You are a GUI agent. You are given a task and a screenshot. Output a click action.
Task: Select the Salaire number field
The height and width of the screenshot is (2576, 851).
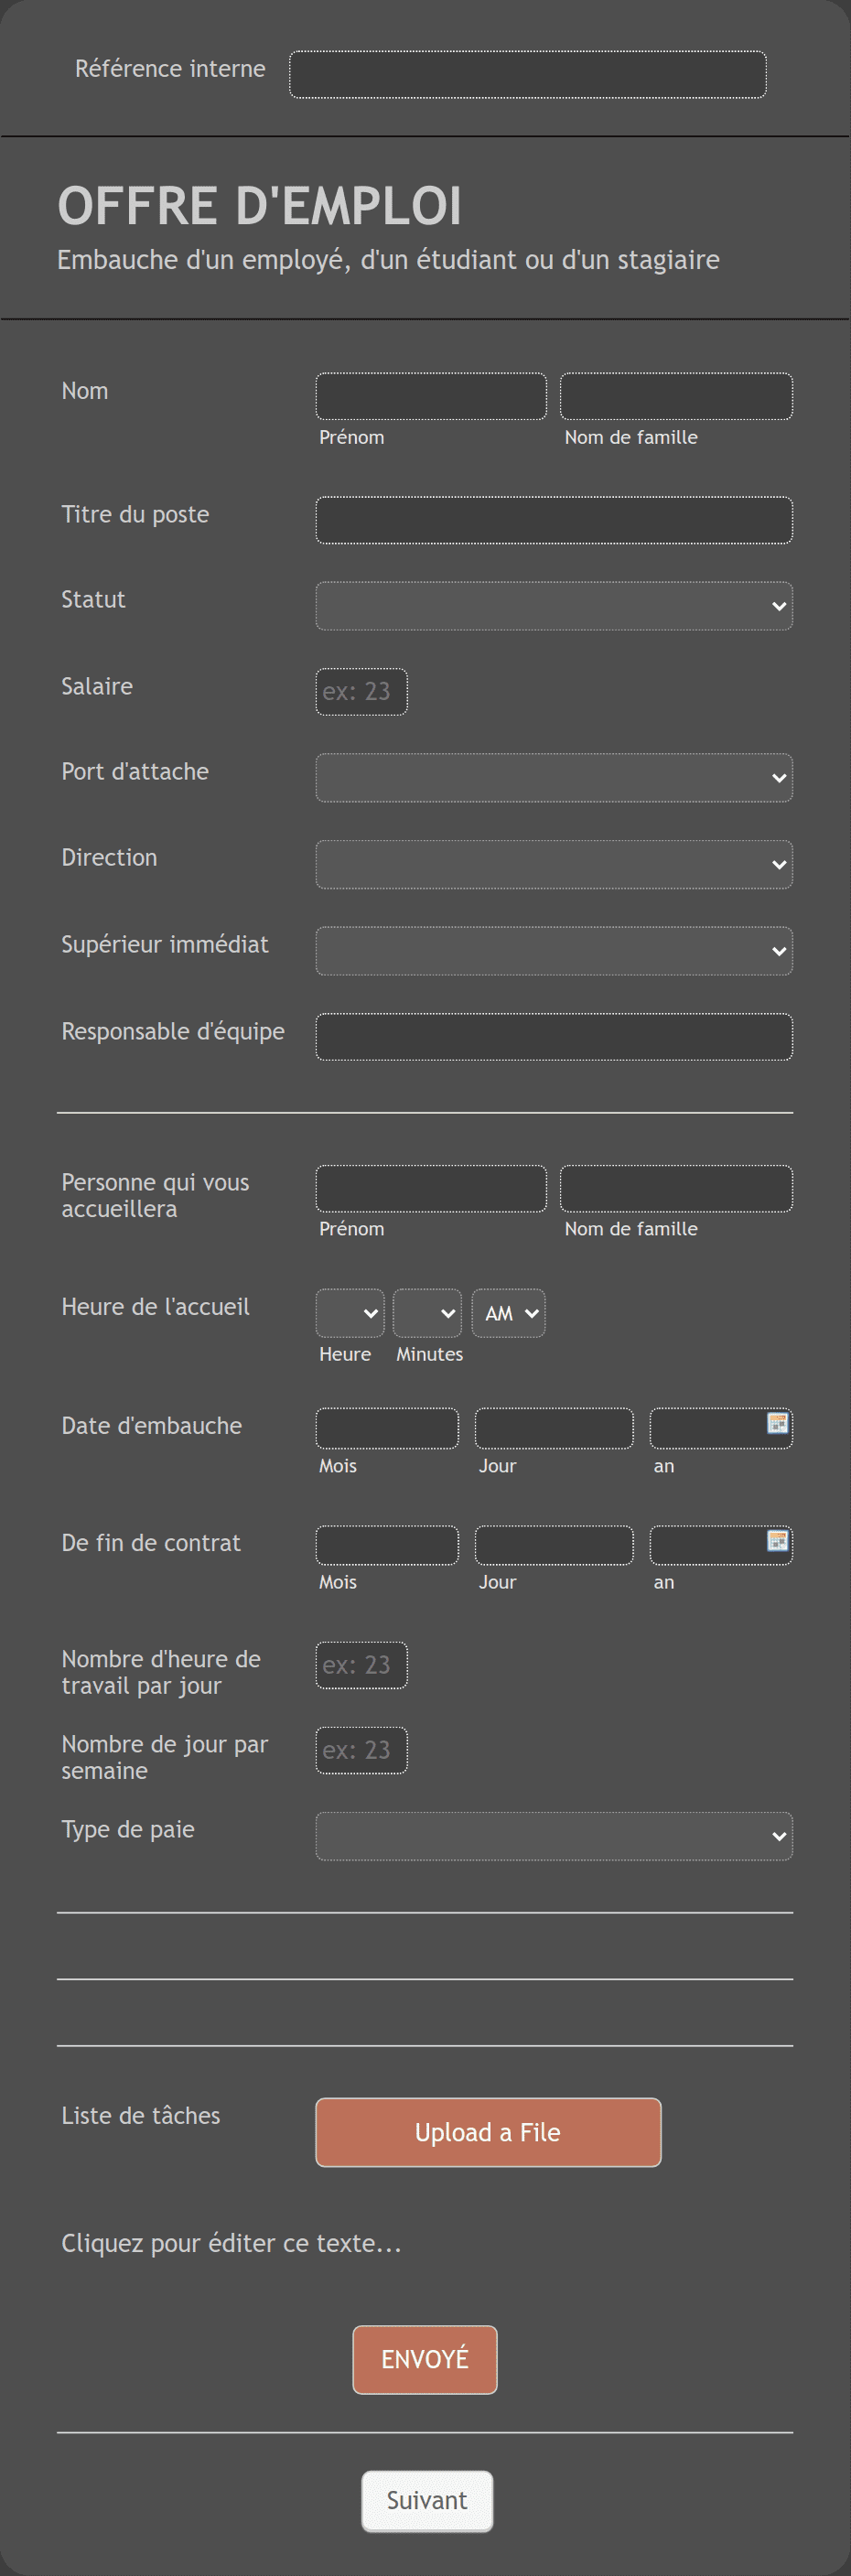click(x=361, y=692)
